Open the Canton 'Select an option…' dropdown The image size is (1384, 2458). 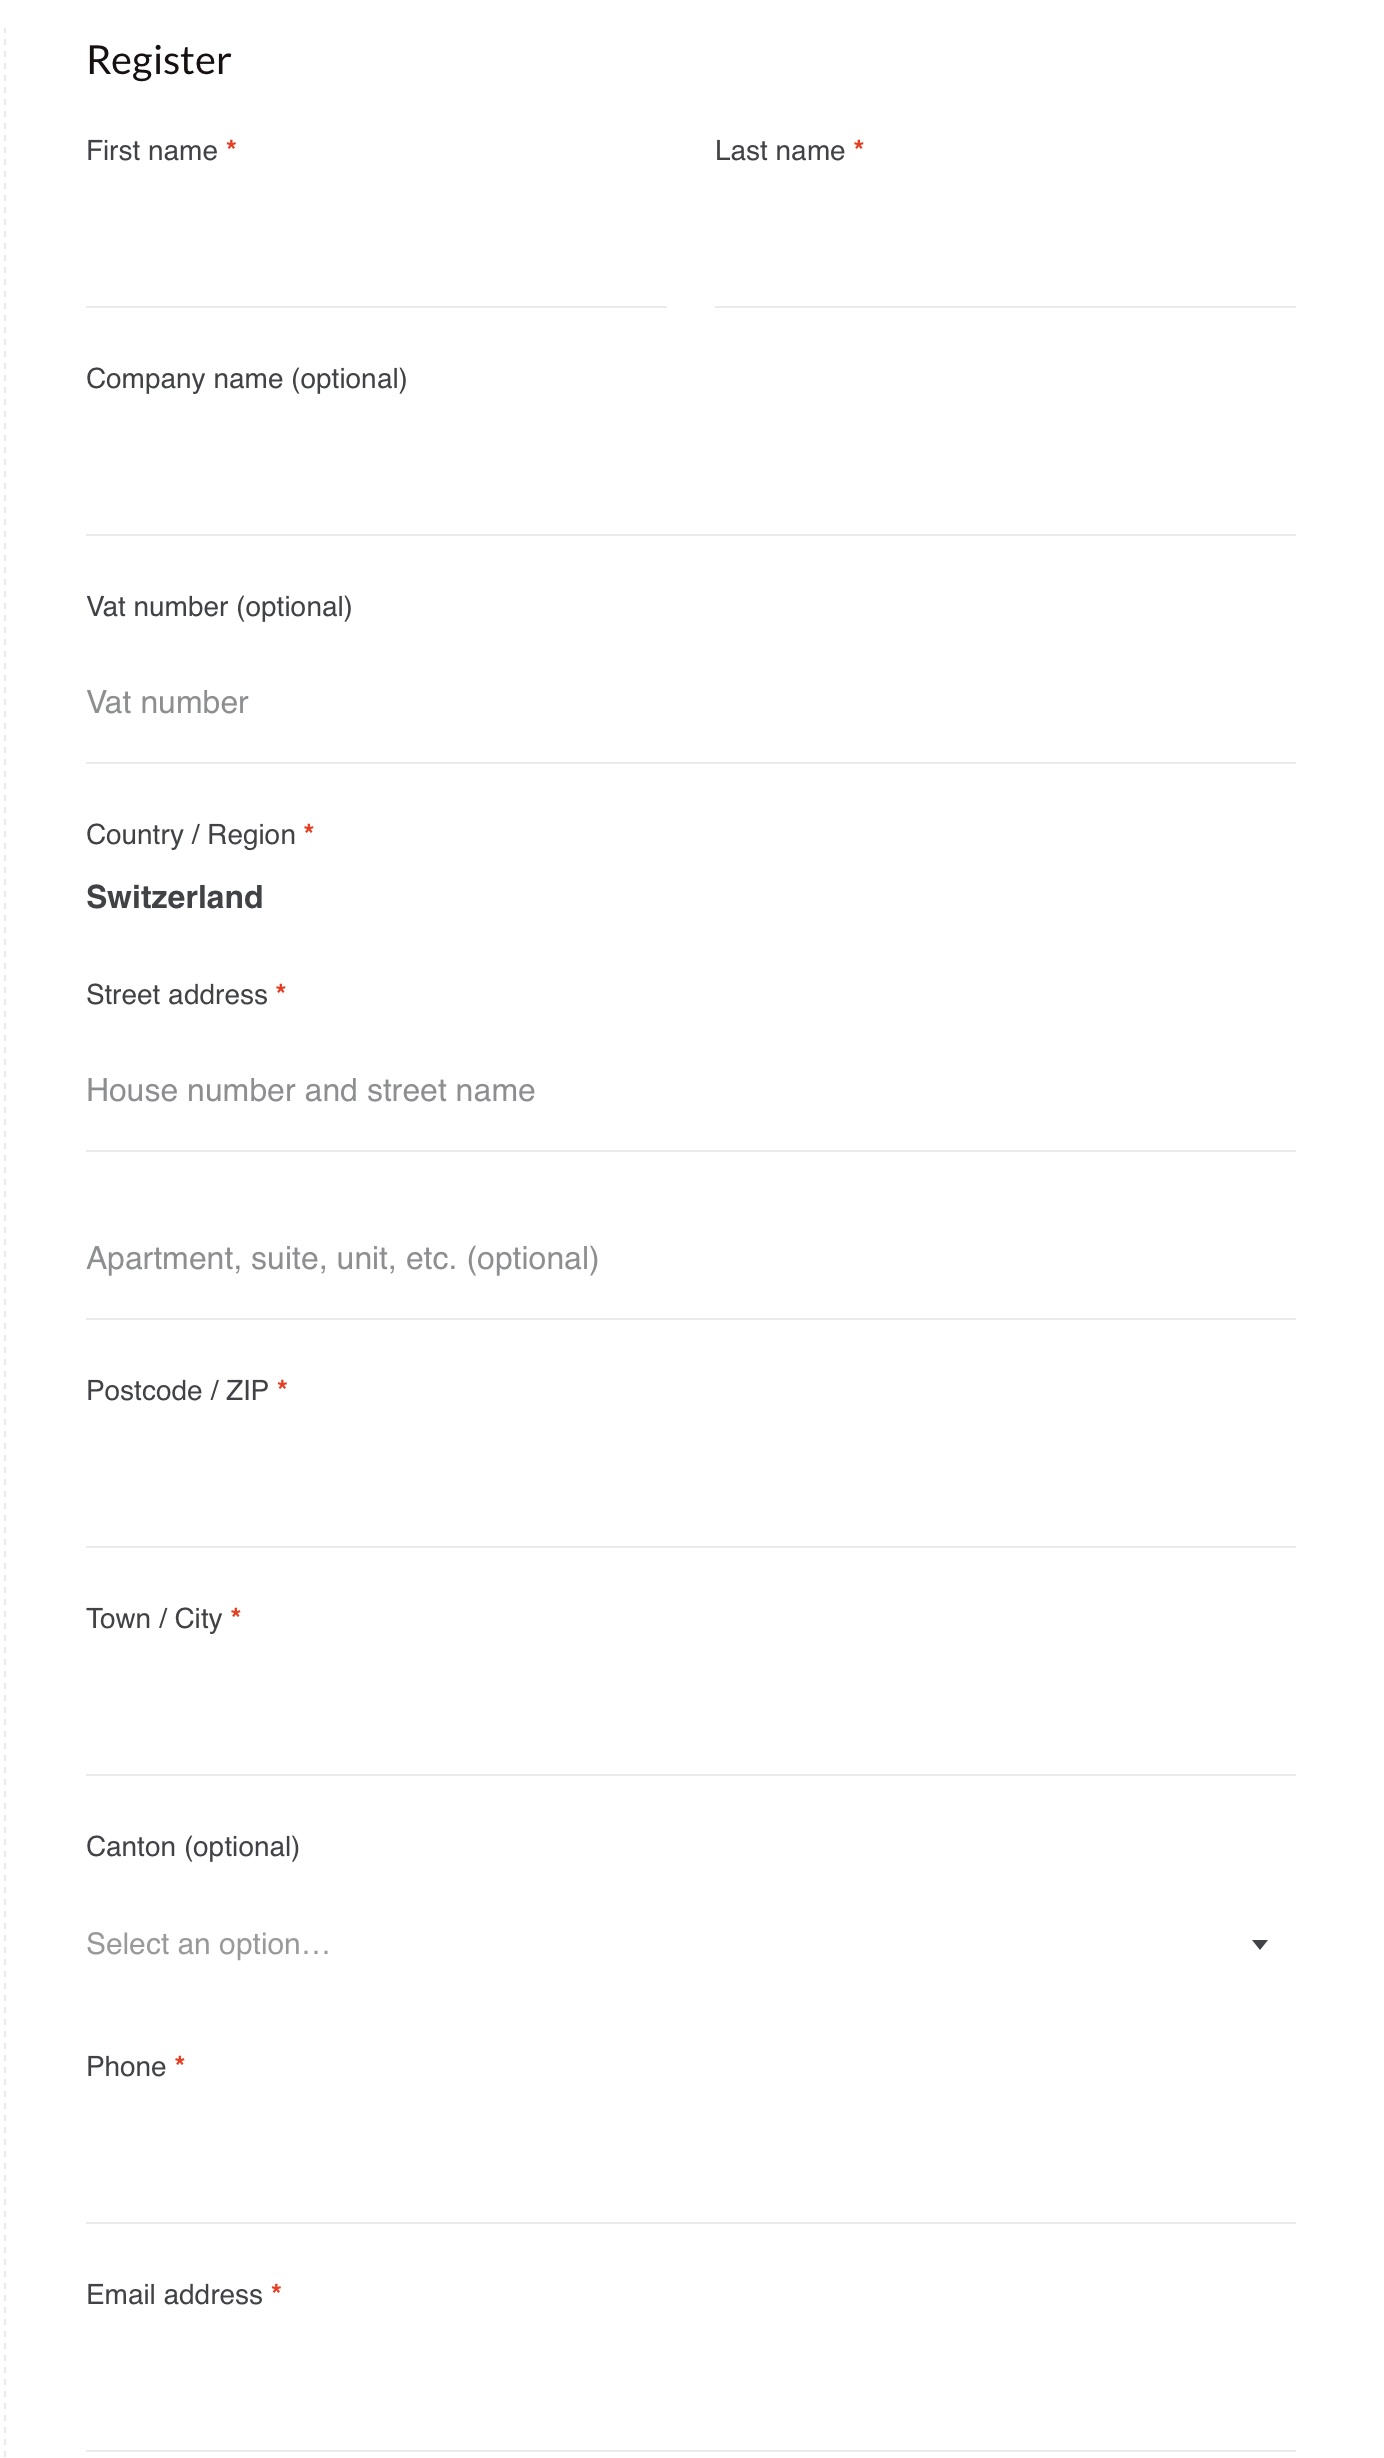(660, 1944)
